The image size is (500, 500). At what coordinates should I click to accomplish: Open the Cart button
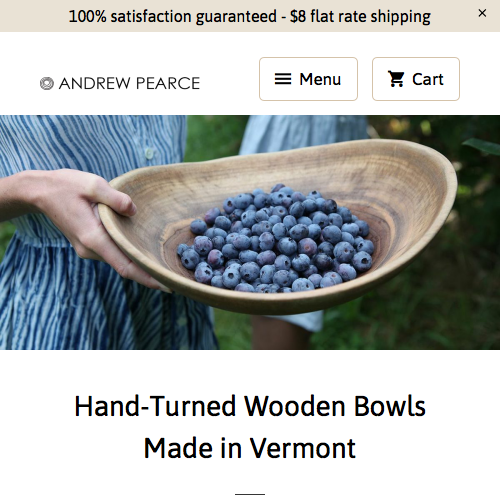click(x=416, y=79)
